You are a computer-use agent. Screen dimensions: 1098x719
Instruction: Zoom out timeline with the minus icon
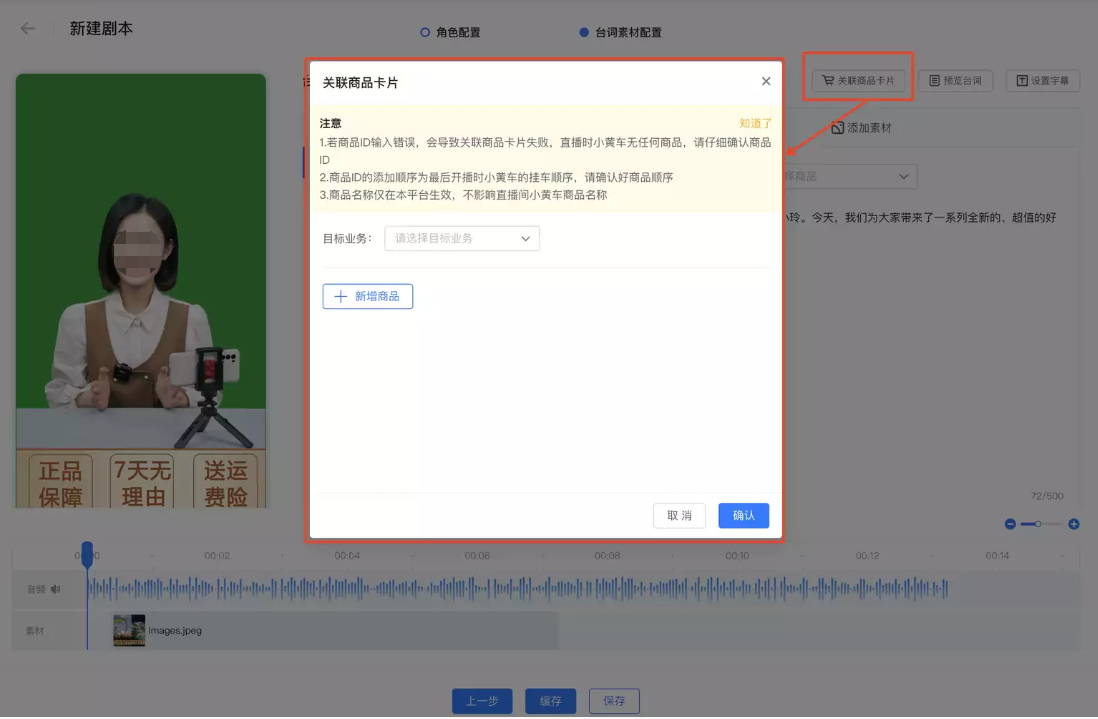[1010, 523]
